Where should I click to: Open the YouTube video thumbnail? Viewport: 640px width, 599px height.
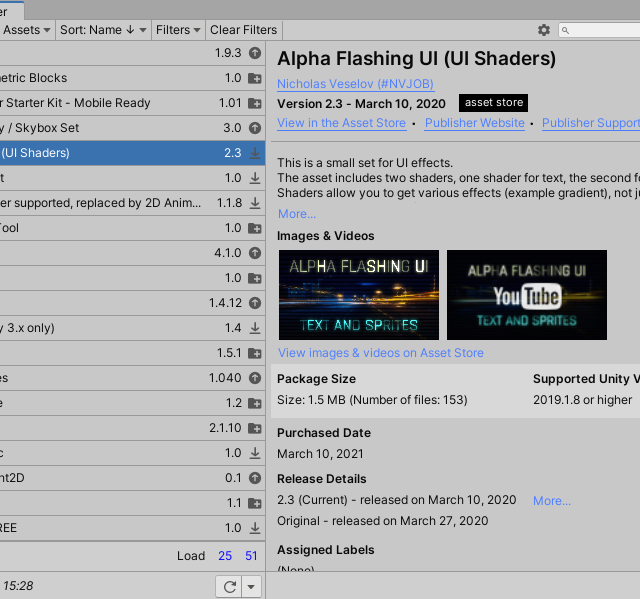[527, 295]
